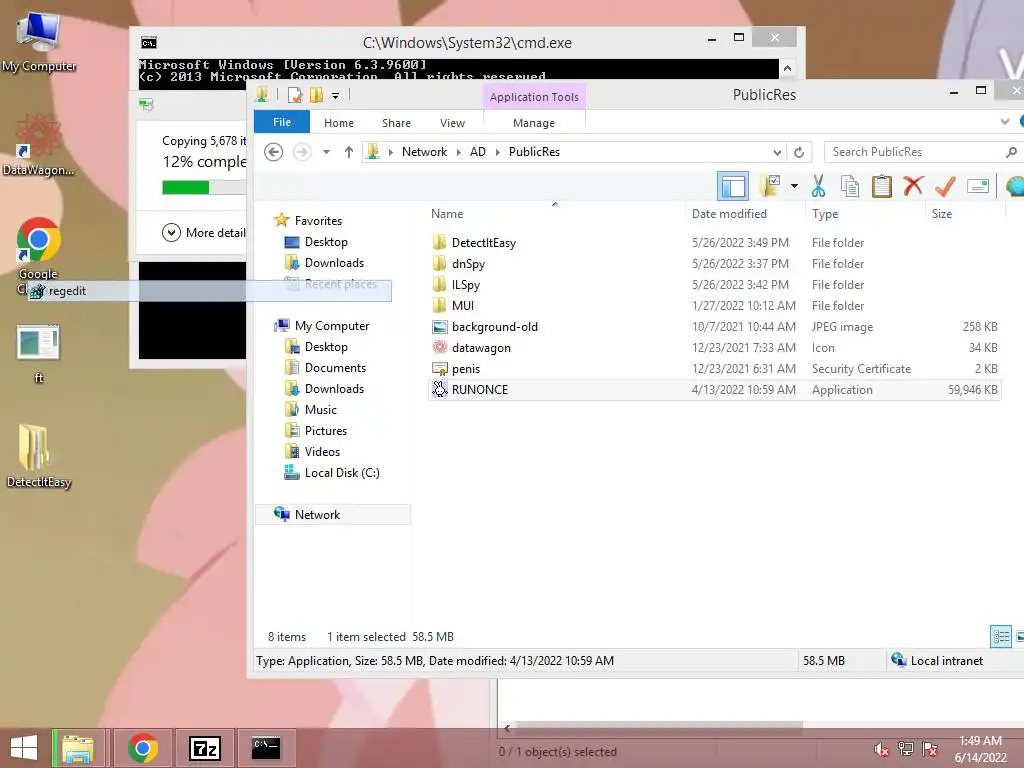
Task: Sort by the Type column header
Action: [825, 214]
